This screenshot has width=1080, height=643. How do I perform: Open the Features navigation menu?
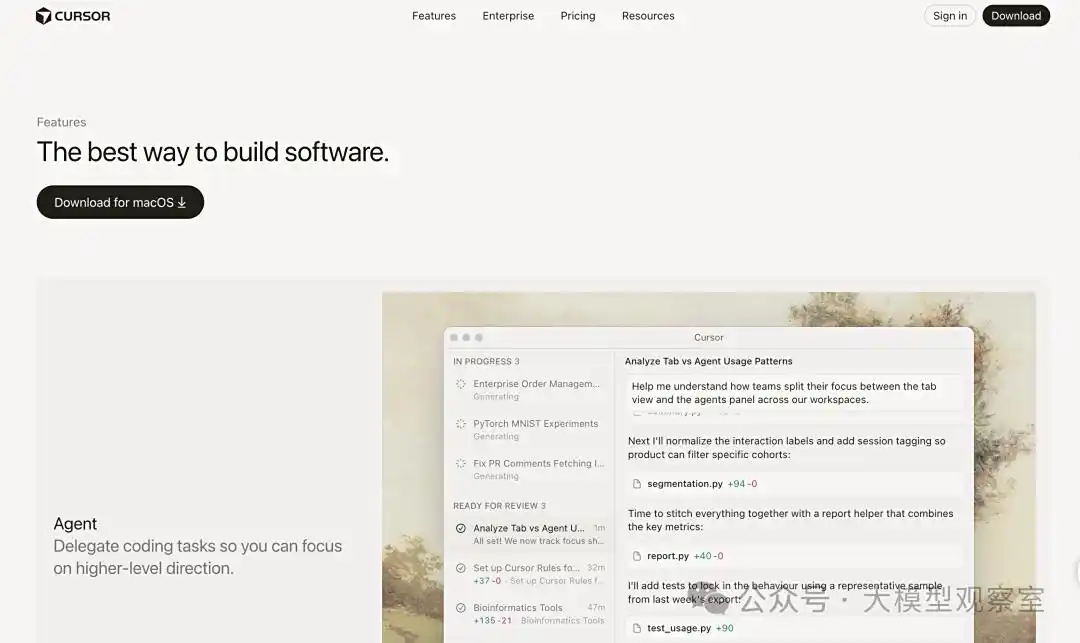433,16
